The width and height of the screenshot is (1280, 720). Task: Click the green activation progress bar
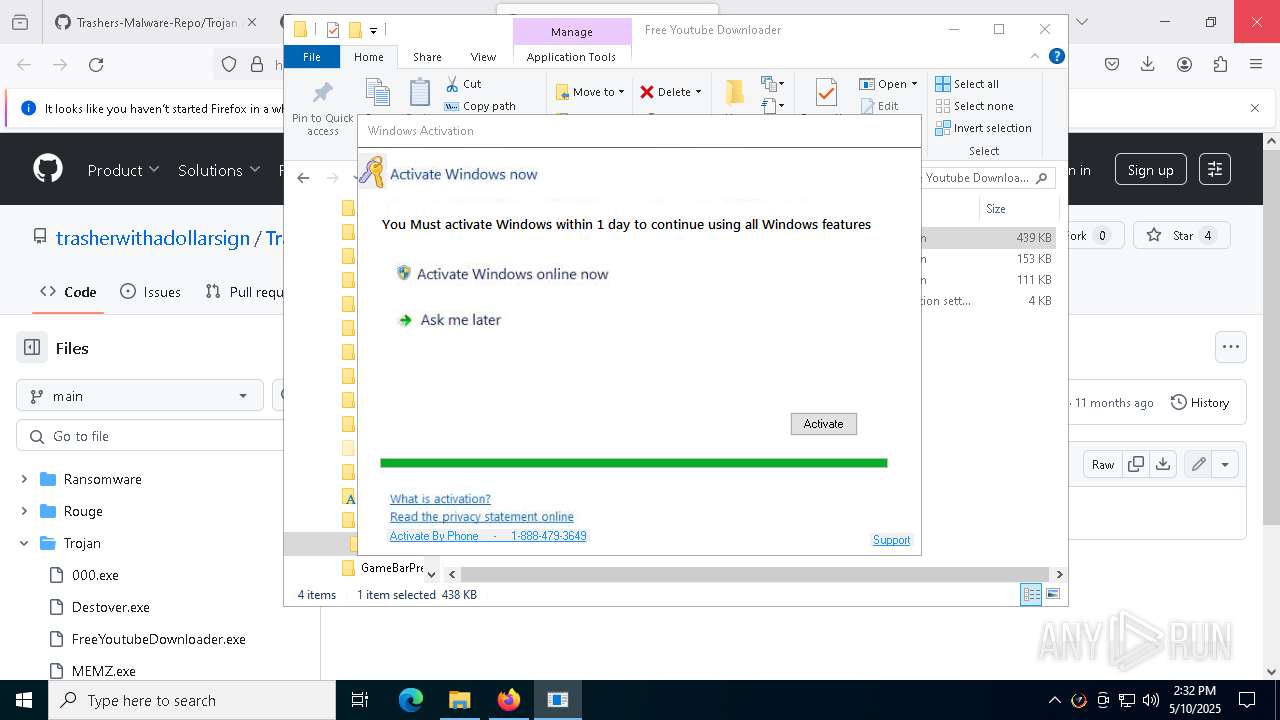click(x=633, y=463)
